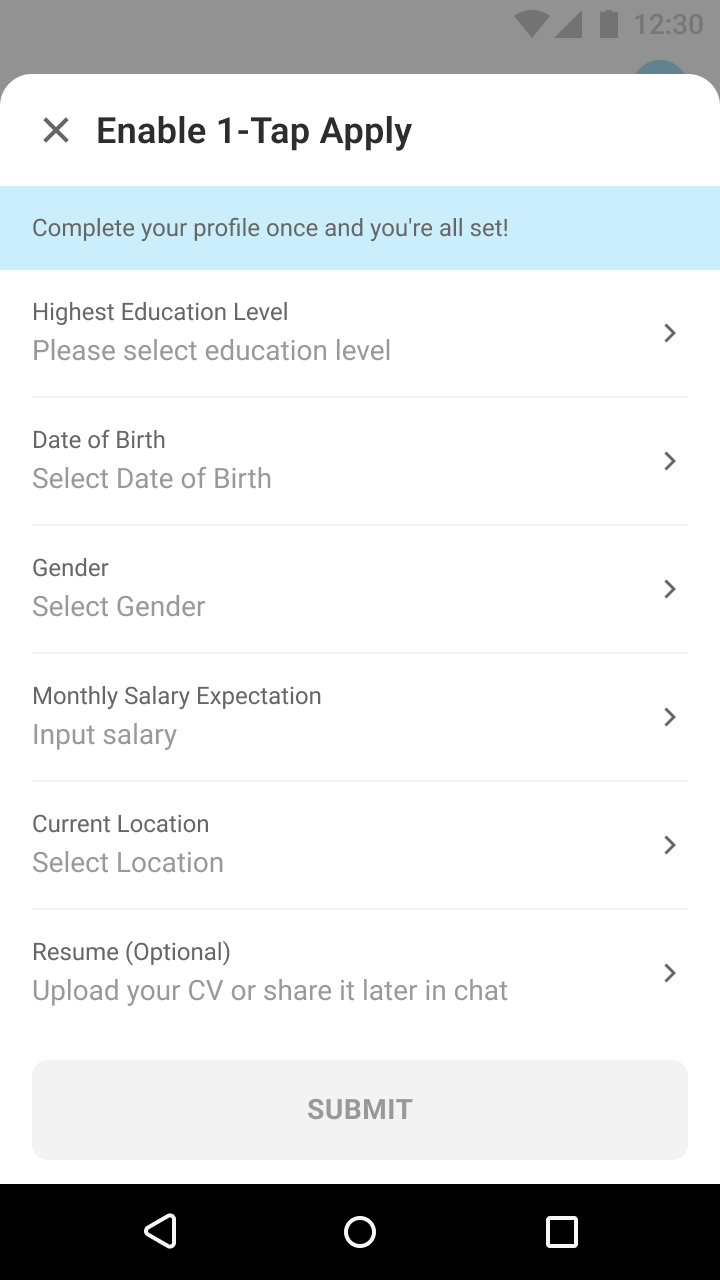The width and height of the screenshot is (720, 1280).
Task: Expand Current Location chevron
Action: point(670,845)
